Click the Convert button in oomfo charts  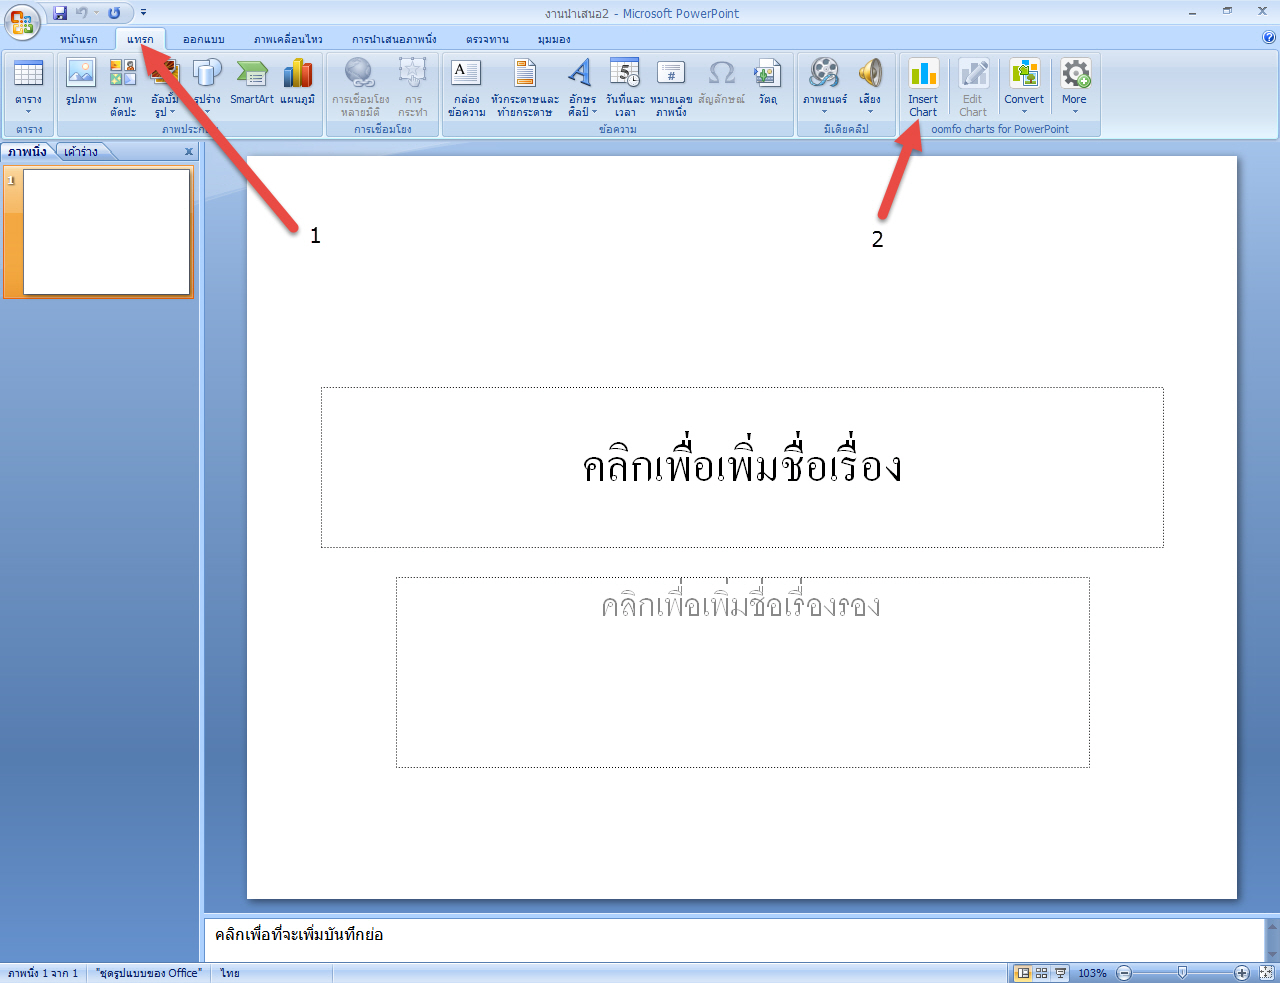tap(1024, 85)
